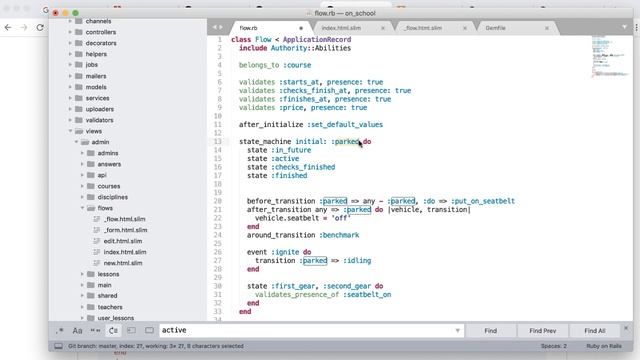Collapse the views folder

coord(70,131)
